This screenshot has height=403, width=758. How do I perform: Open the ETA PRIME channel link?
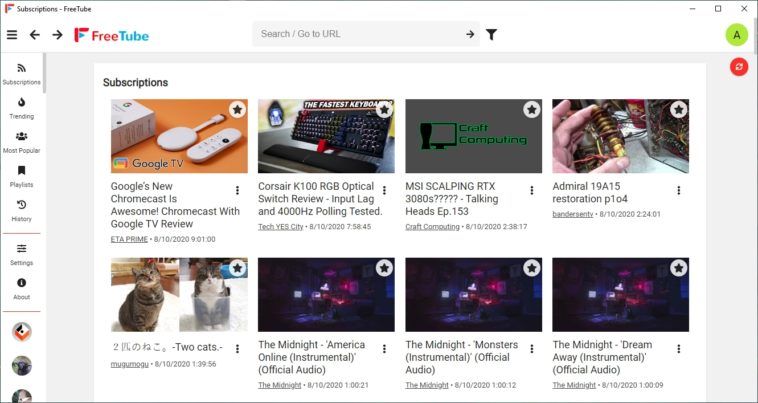tap(129, 239)
